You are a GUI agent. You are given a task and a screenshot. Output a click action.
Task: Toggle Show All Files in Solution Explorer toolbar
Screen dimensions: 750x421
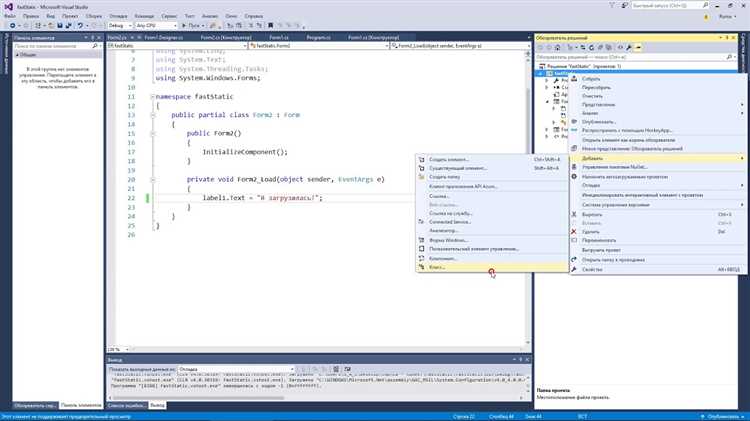tap(608, 47)
